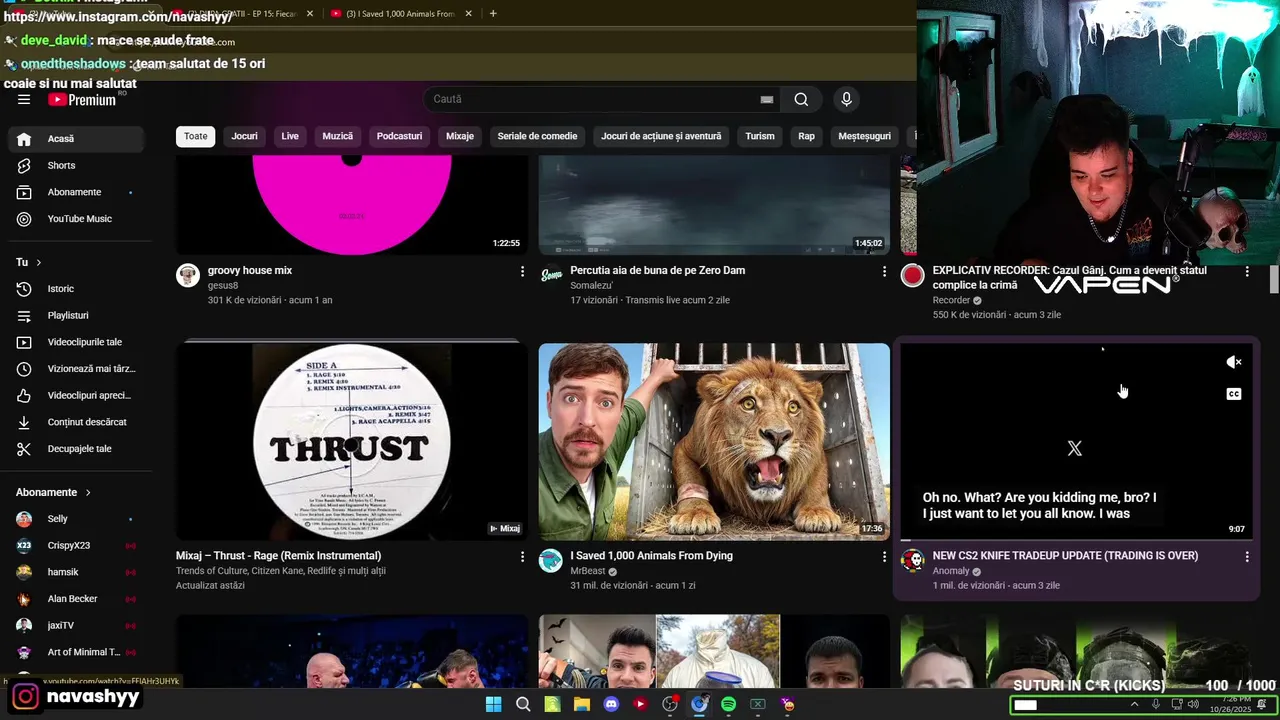
Task: Select the Meșteșuguri filter chip
Action: pyautogui.click(x=864, y=136)
